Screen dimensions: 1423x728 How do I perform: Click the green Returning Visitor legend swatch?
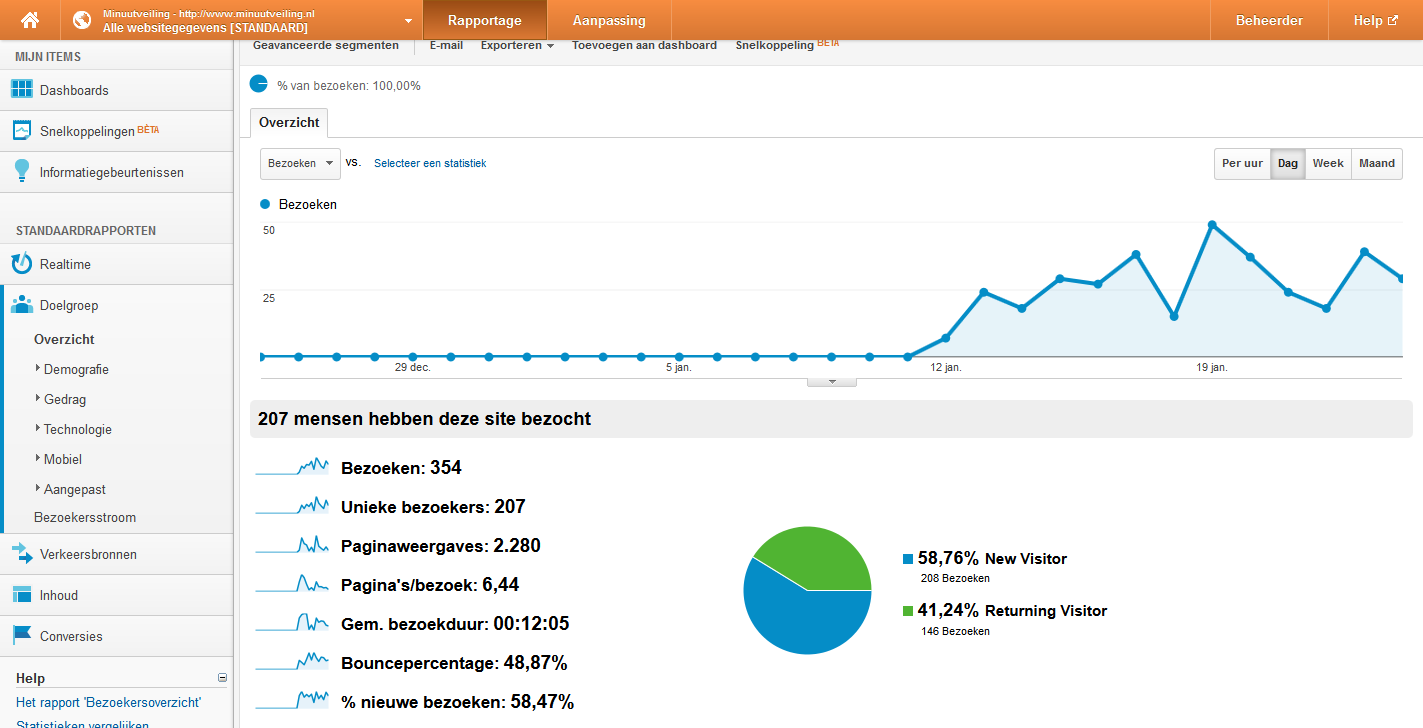coord(908,611)
